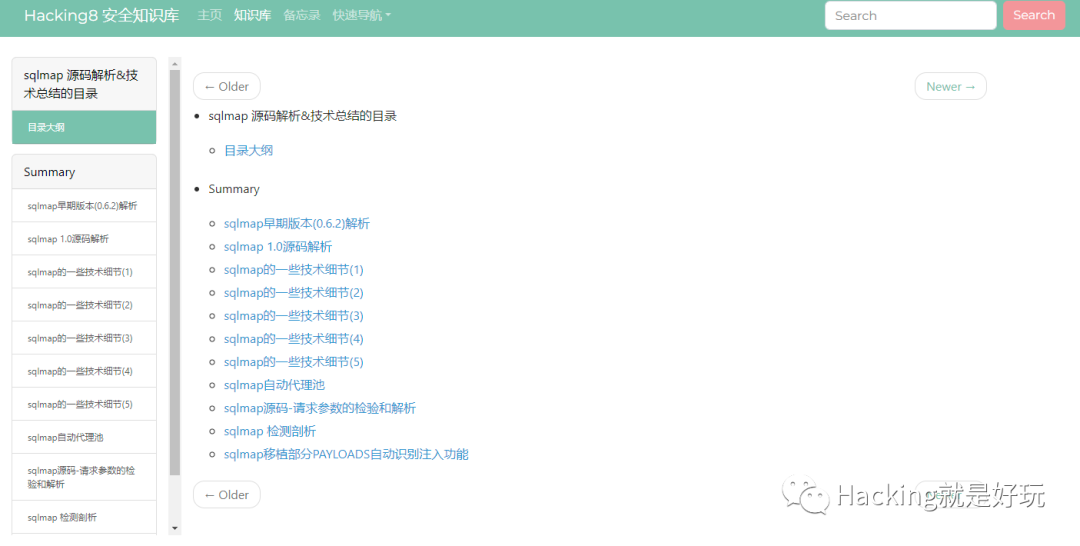Select sidebar item sqlmap的一些技术细节(5)
The image size is (1080, 546).
84,404
